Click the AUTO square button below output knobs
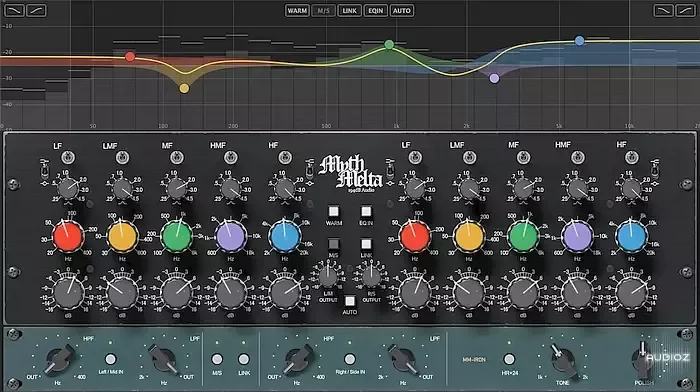This screenshot has height=392, width=700. (x=350, y=300)
